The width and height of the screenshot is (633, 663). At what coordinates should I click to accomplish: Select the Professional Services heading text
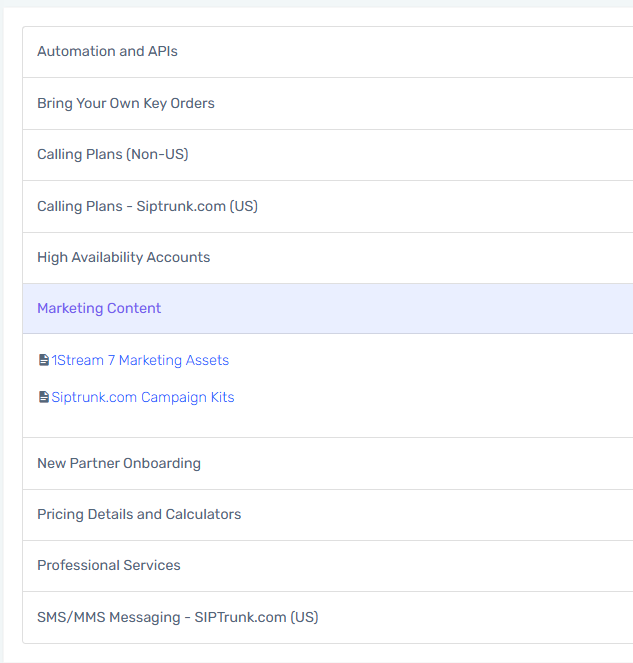coord(109,566)
